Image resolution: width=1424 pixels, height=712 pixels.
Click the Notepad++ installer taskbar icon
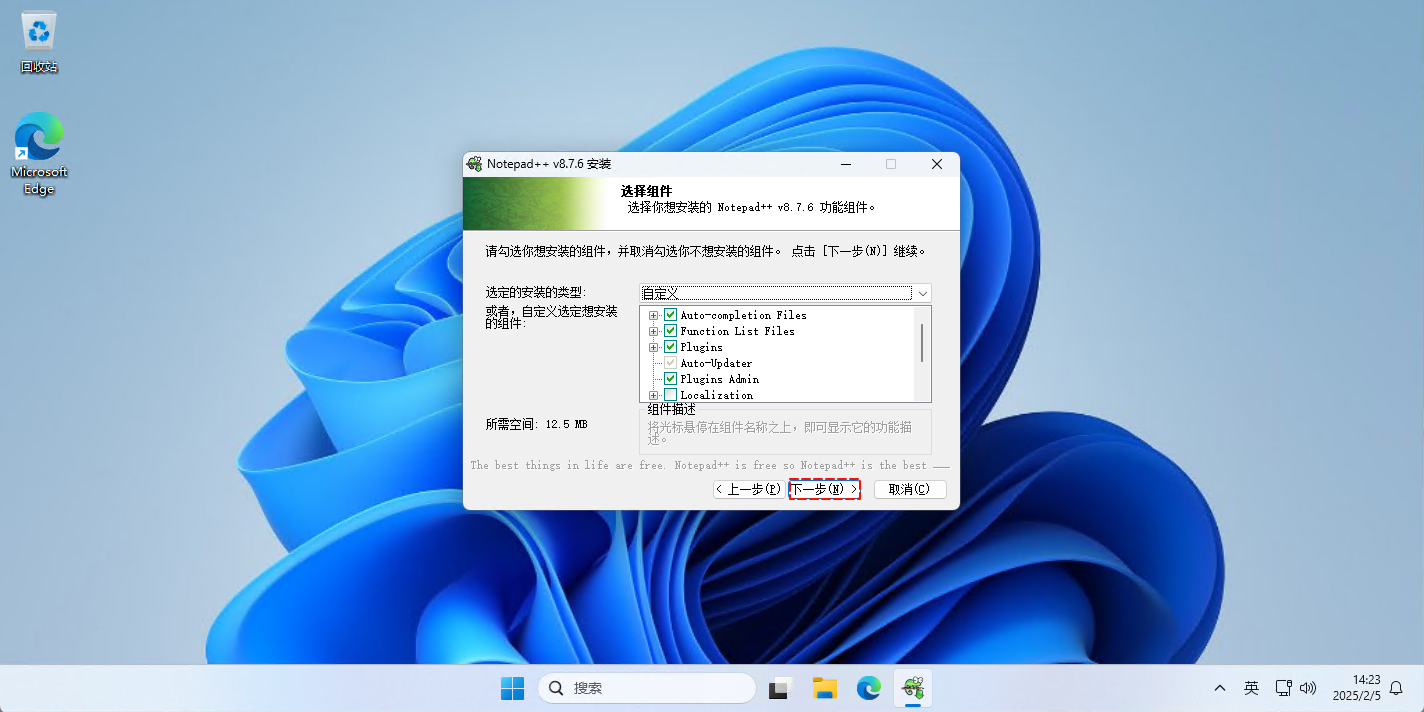912,688
